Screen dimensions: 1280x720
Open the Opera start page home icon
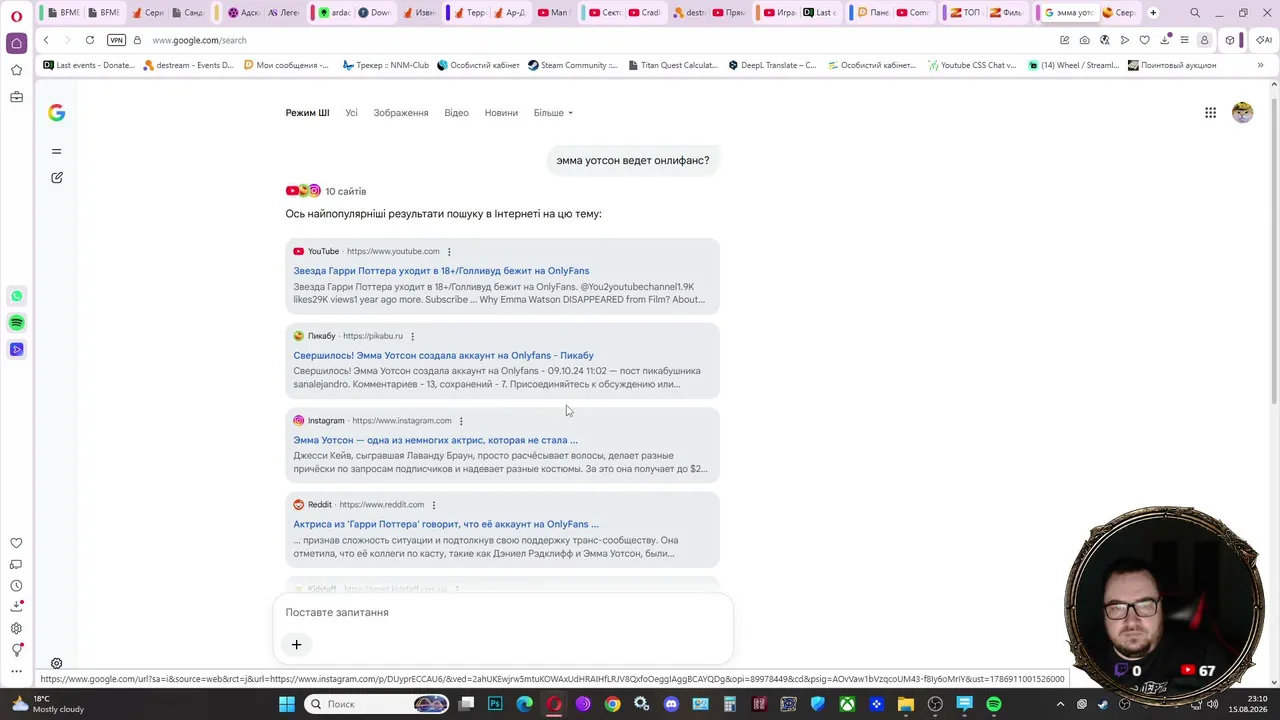tap(16, 43)
